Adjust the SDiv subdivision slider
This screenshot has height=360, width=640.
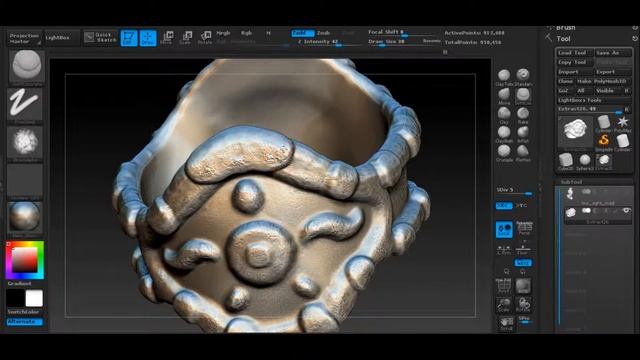(x=514, y=191)
